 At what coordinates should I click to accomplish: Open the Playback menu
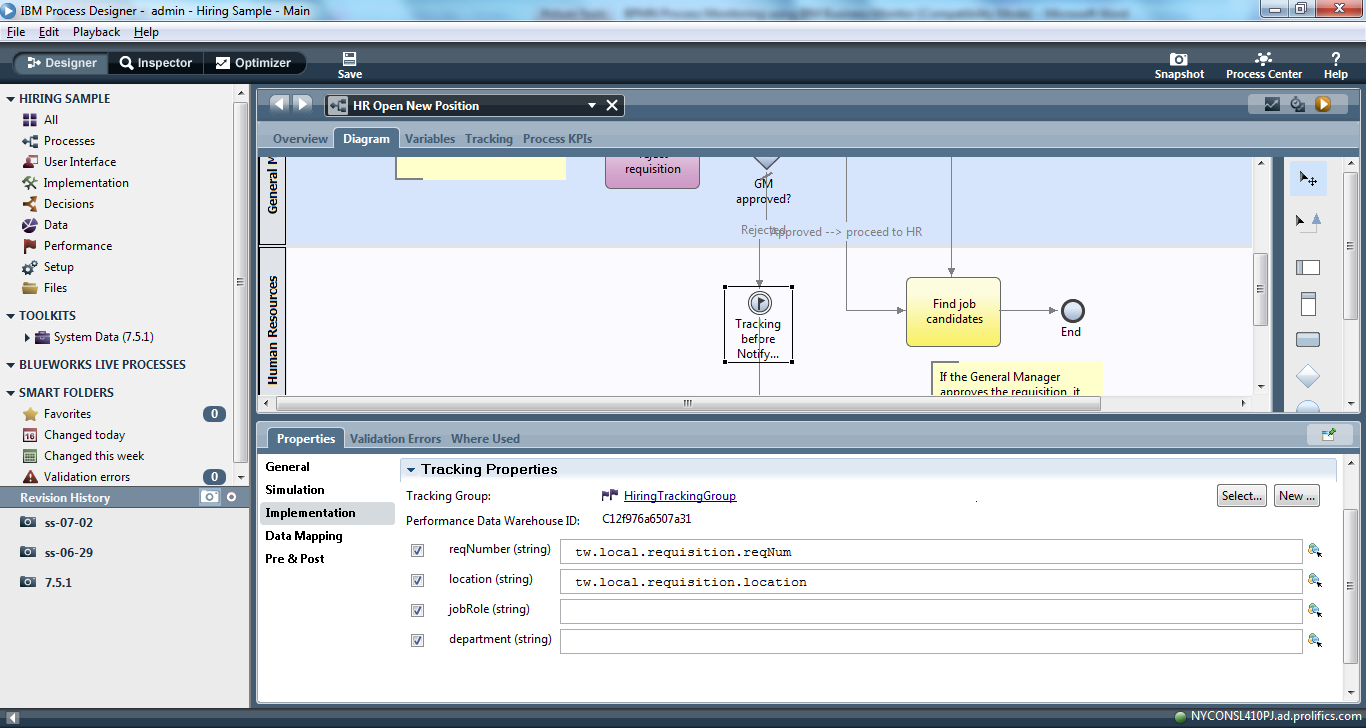point(96,31)
